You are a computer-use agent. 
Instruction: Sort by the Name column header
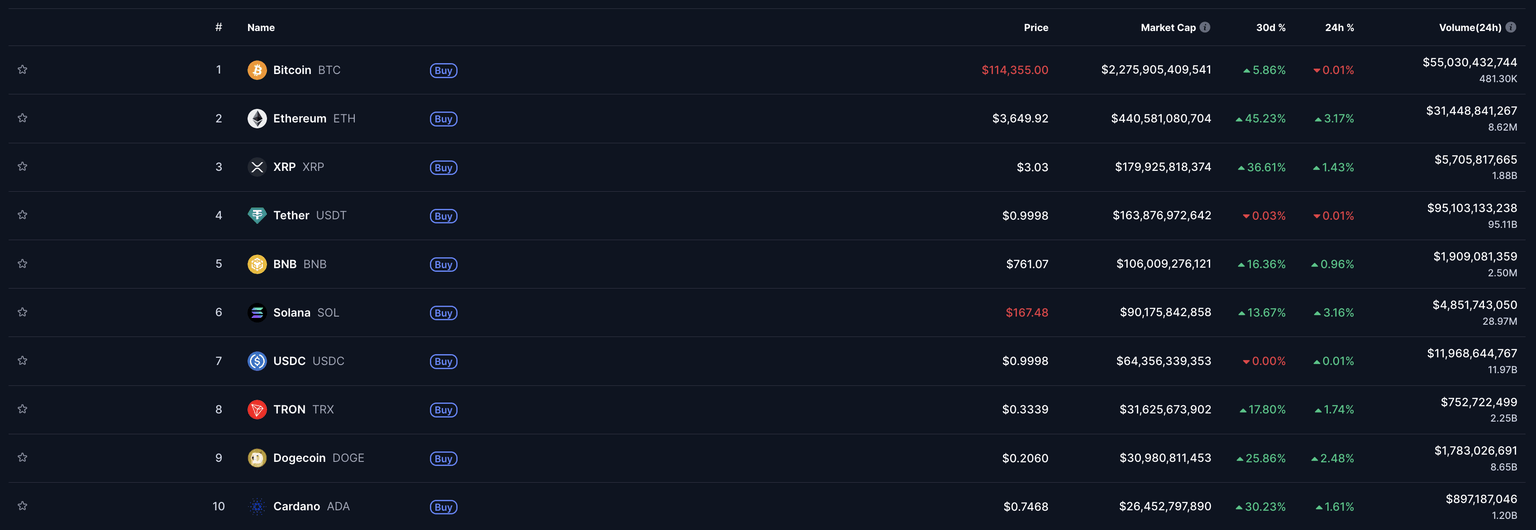point(261,28)
